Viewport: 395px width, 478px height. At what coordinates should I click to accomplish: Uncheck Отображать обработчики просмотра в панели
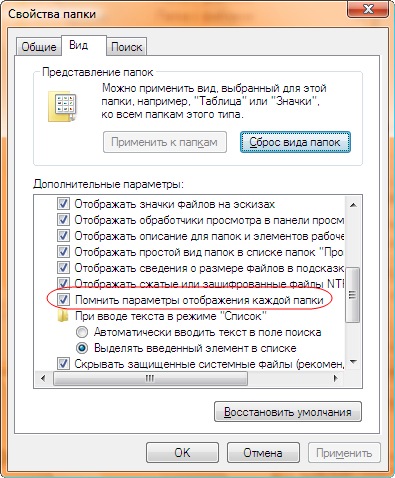coord(63,220)
